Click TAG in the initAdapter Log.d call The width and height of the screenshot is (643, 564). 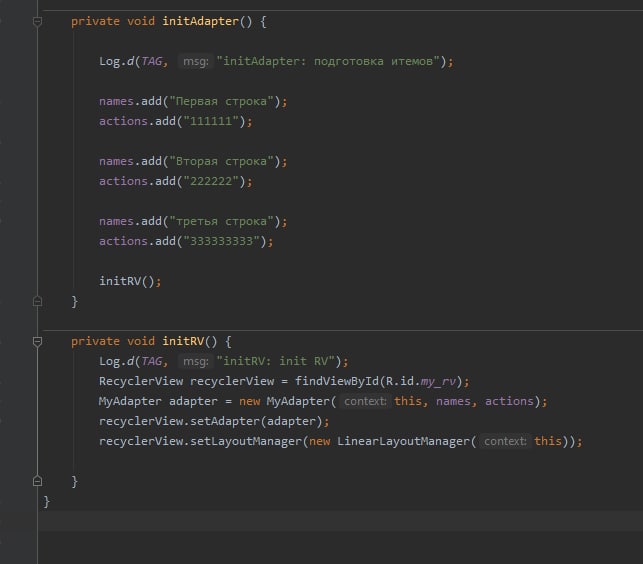coord(152,62)
